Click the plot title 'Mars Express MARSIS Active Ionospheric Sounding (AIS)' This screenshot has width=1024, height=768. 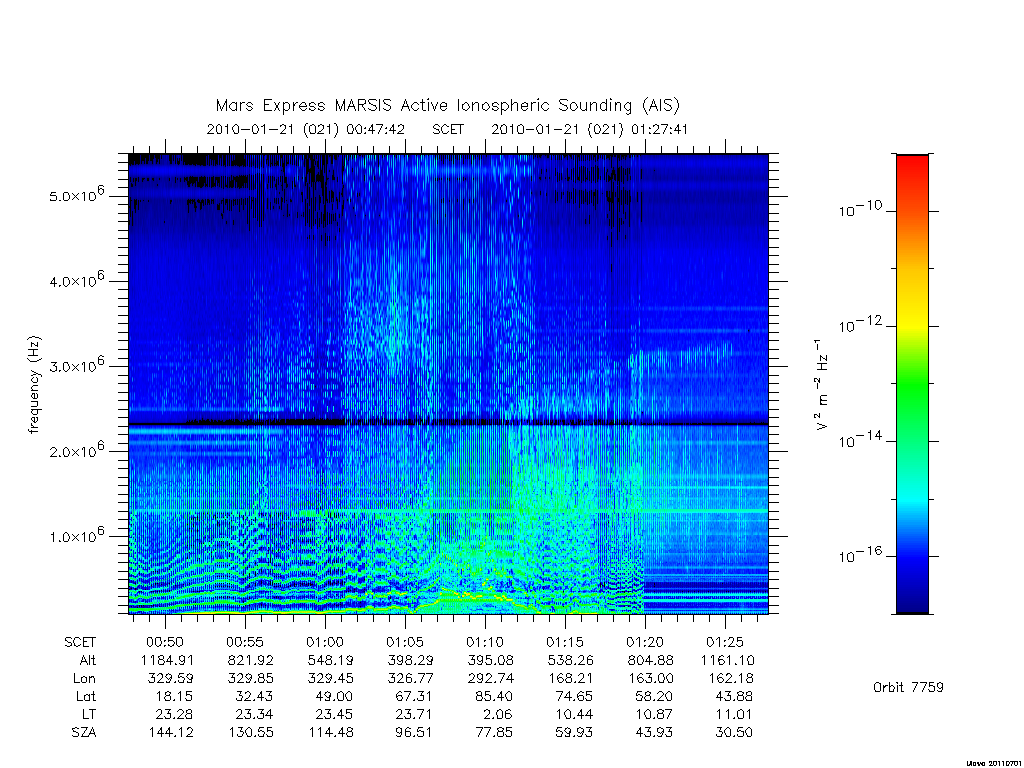(x=448, y=105)
